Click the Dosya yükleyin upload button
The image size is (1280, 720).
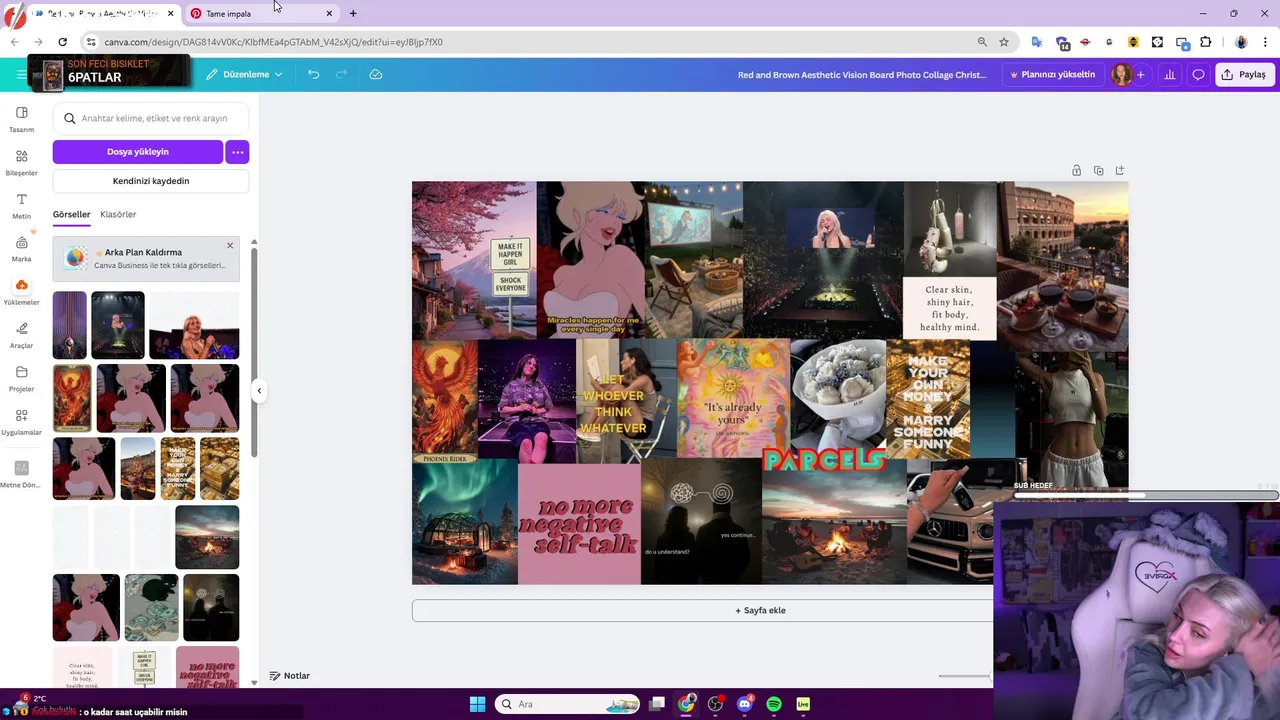[138, 152]
